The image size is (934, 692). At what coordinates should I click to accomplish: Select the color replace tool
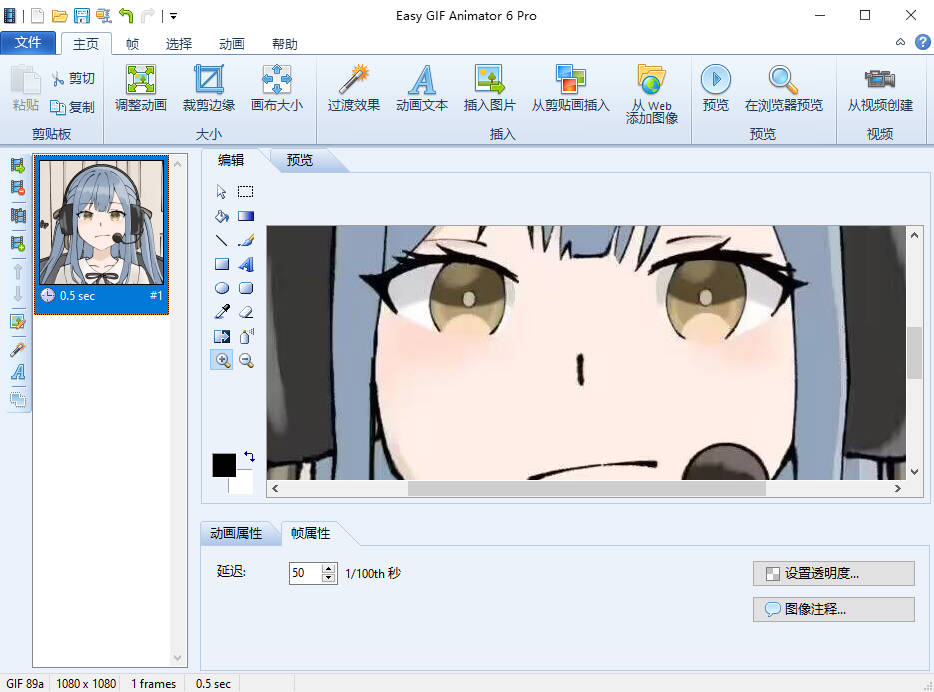tap(222, 336)
